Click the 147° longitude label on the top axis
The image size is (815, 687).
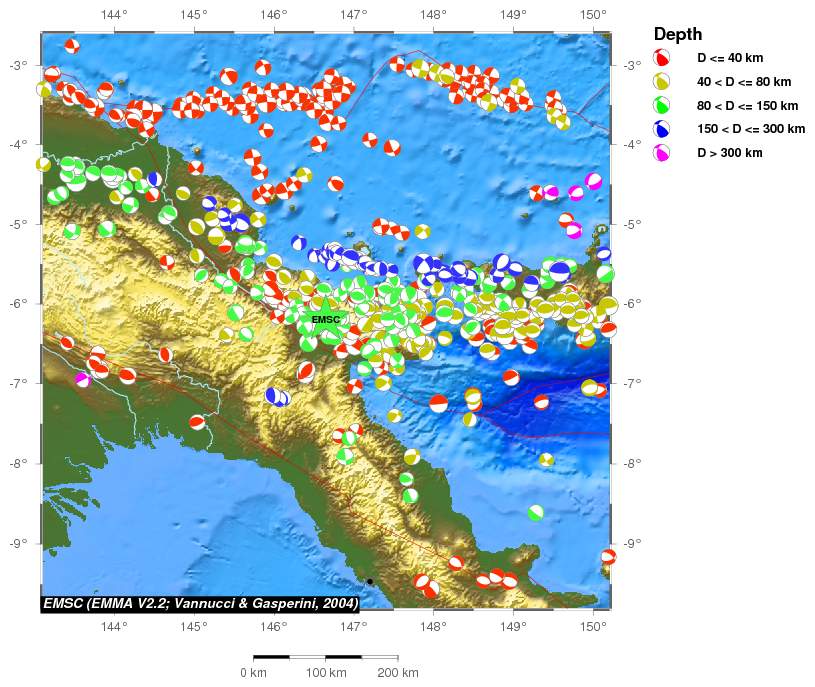(353, 15)
